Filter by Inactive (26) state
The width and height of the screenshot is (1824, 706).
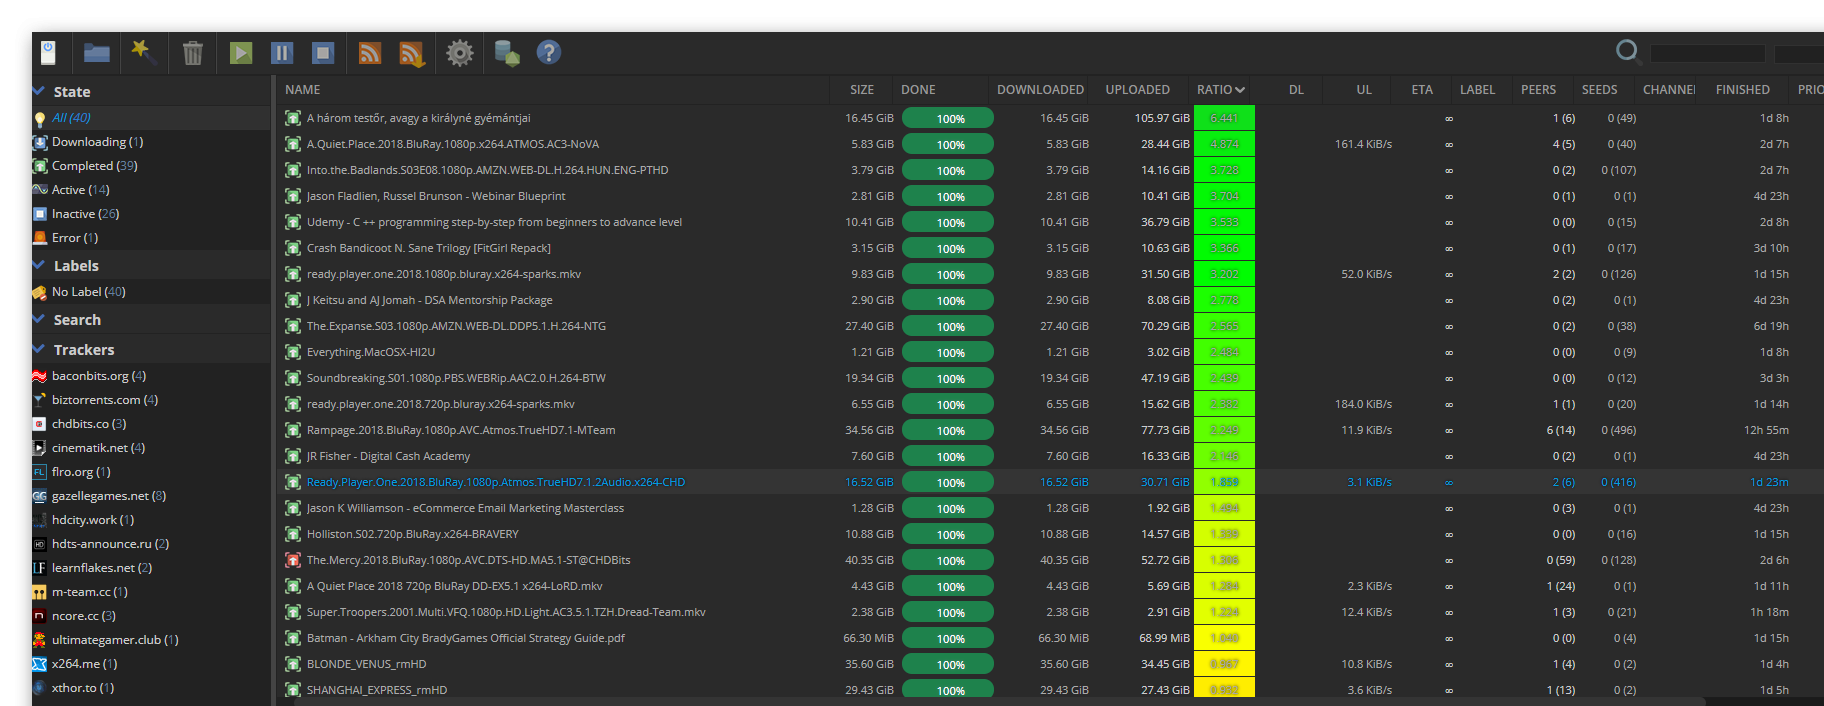pyautogui.click(x=151, y=214)
